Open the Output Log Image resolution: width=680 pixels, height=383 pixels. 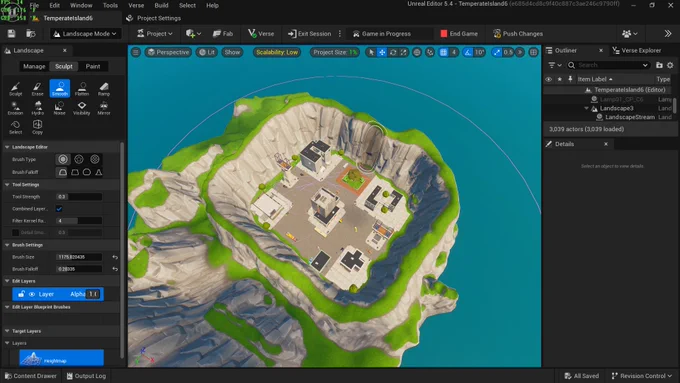[x=86, y=376]
